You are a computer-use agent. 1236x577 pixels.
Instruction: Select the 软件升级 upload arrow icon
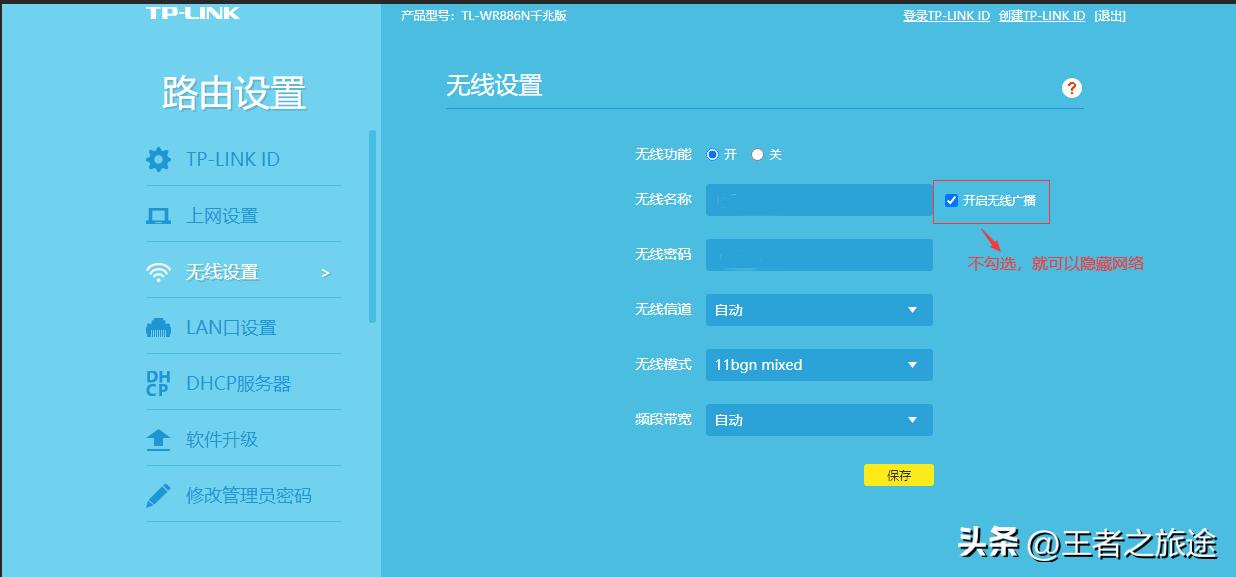pyautogui.click(x=158, y=438)
